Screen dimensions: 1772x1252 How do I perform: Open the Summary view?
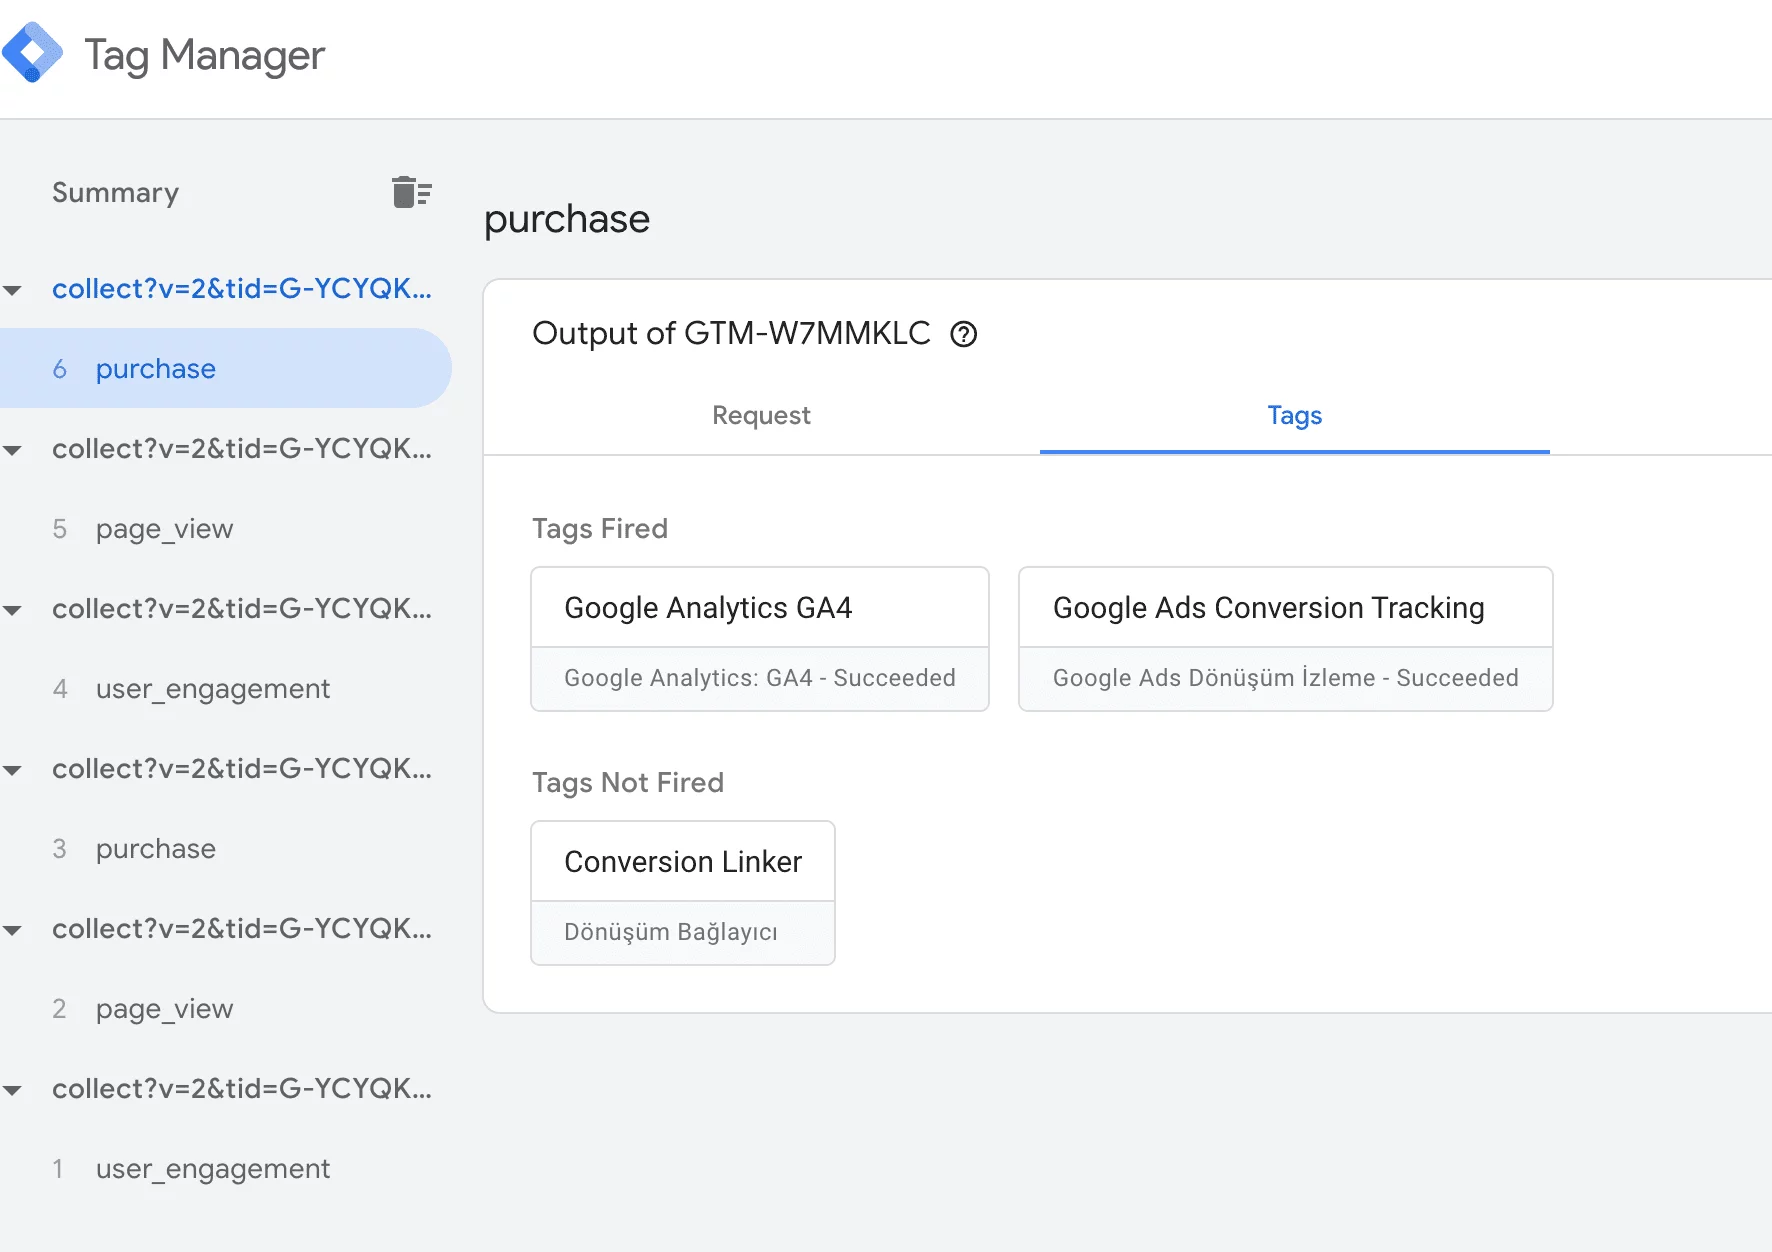116,192
